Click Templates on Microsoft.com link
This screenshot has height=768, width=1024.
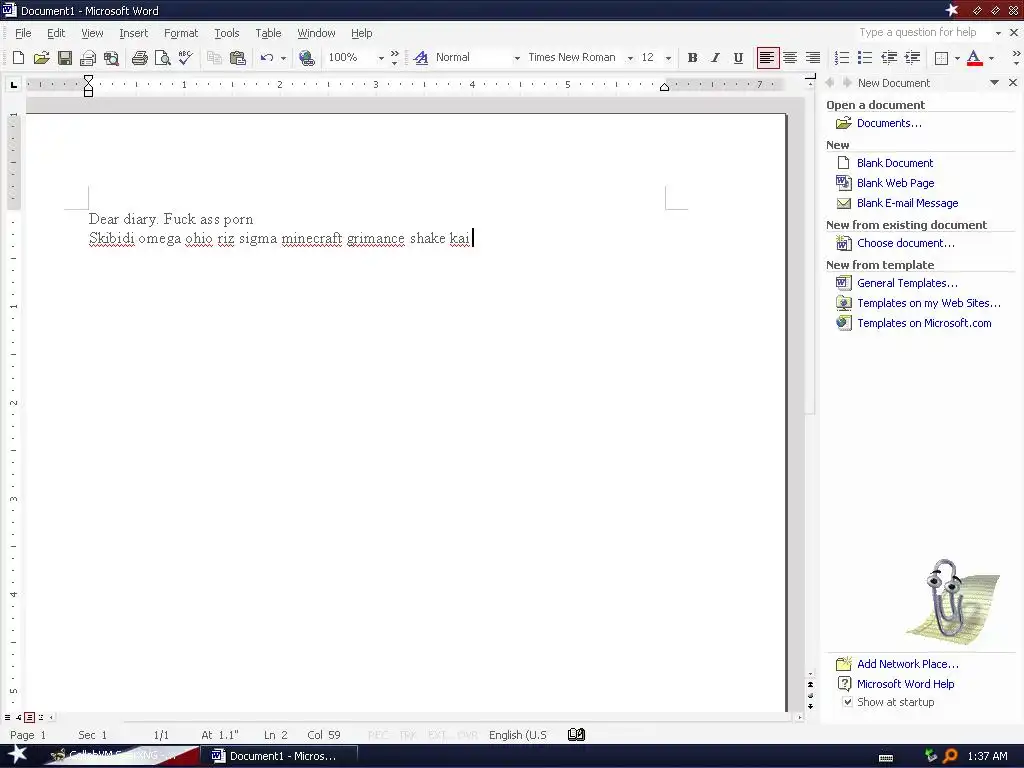point(924,323)
